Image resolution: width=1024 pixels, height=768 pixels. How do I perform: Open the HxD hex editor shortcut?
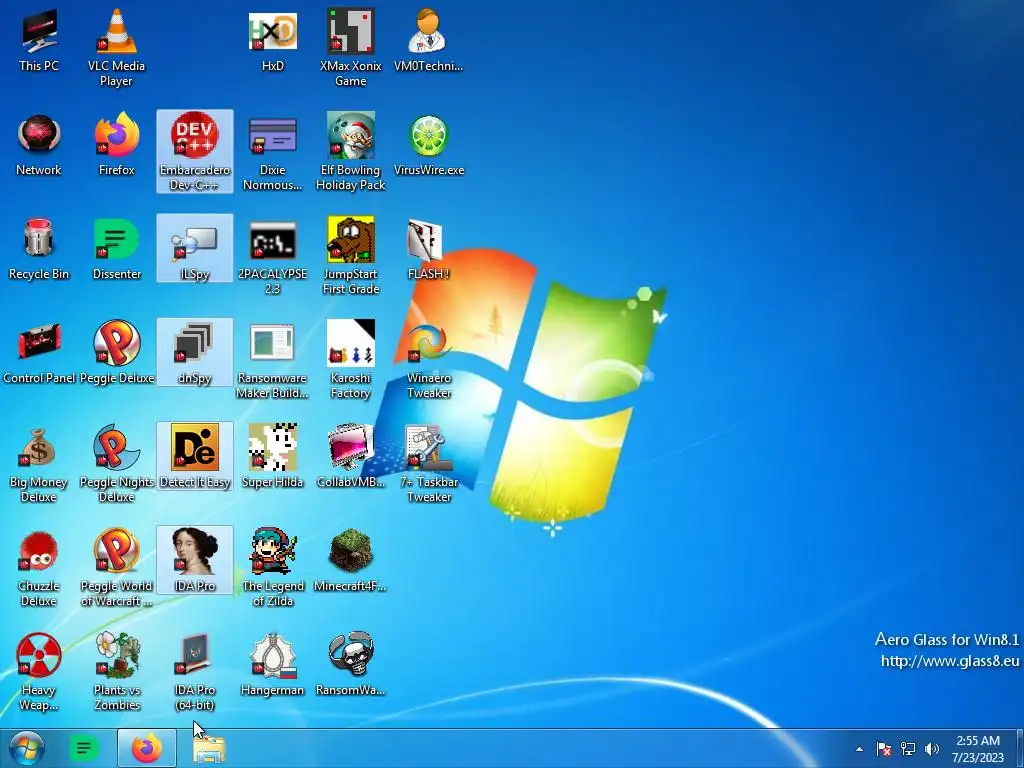(x=272, y=40)
